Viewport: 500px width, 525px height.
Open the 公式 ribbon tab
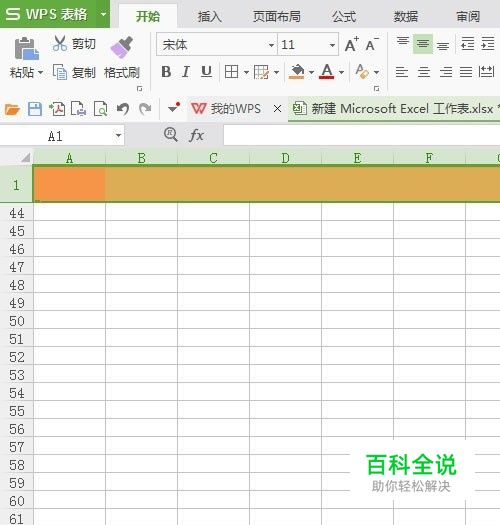(x=344, y=16)
